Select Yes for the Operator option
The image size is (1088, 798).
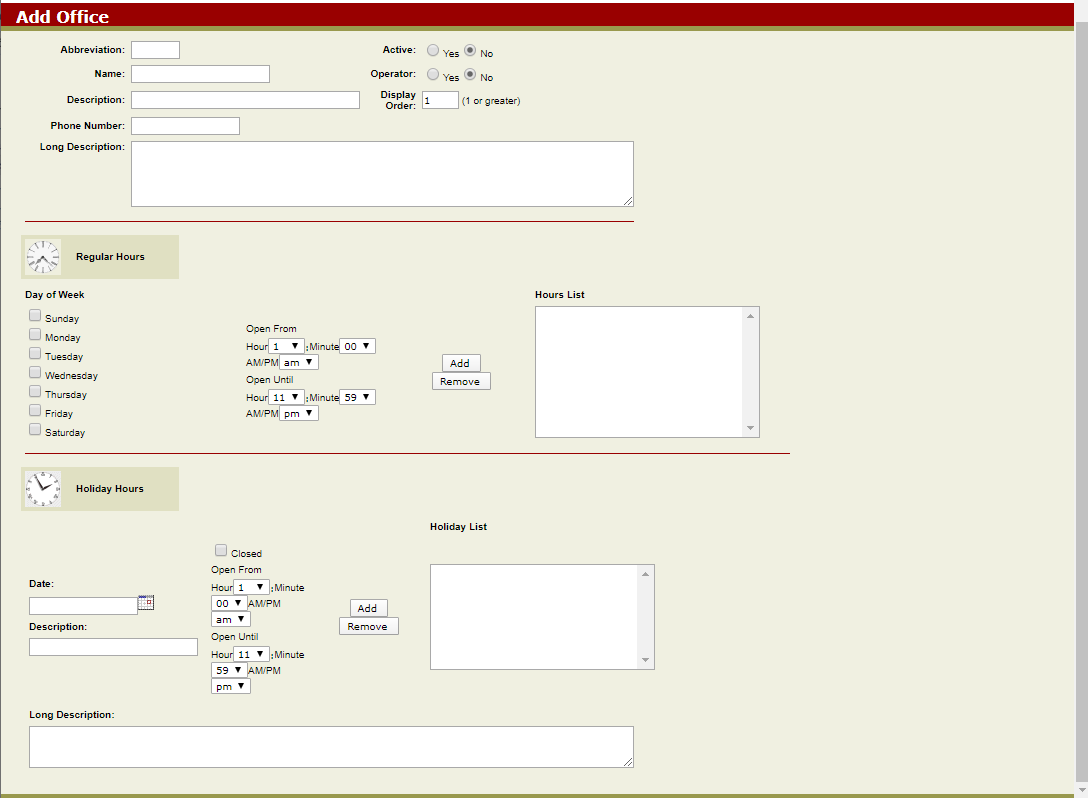pyautogui.click(x=432, y=74)
